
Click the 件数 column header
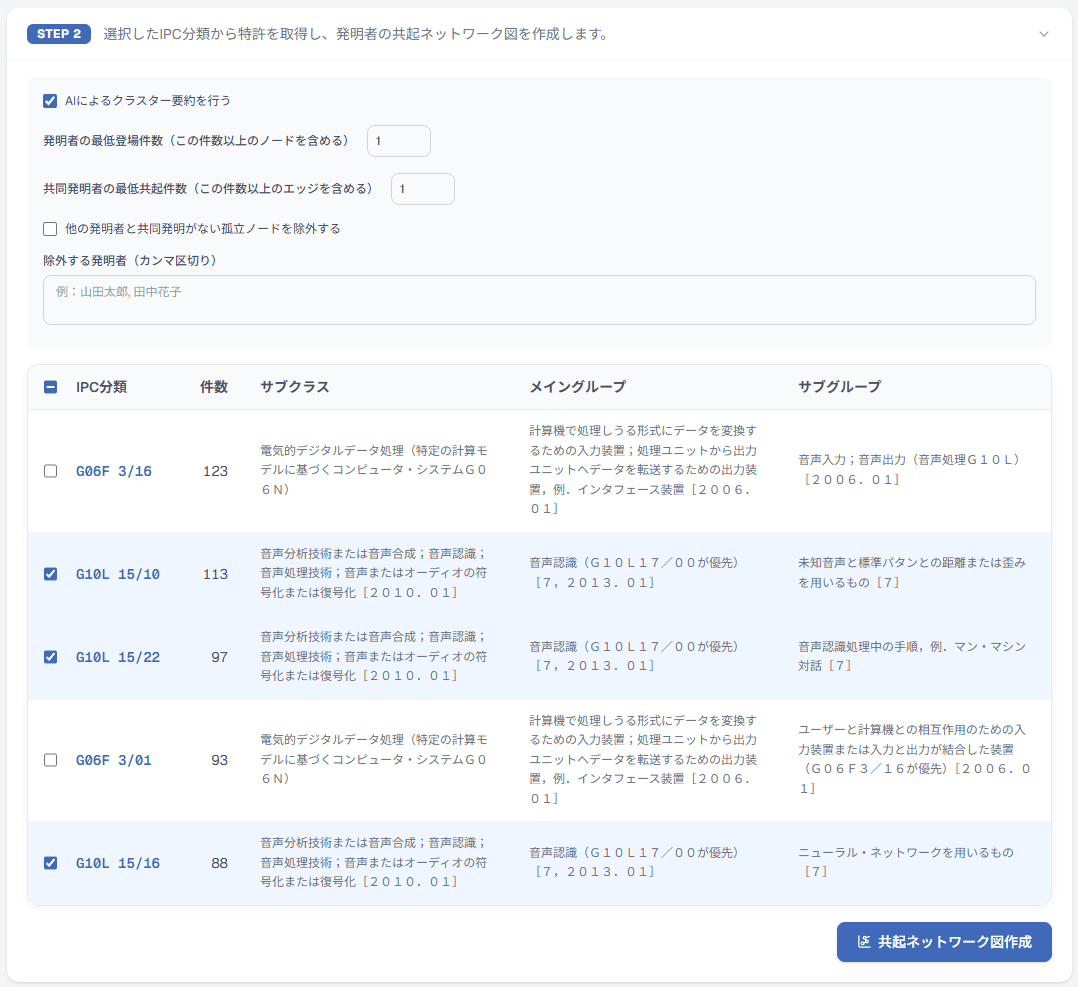tap(214, 387)
